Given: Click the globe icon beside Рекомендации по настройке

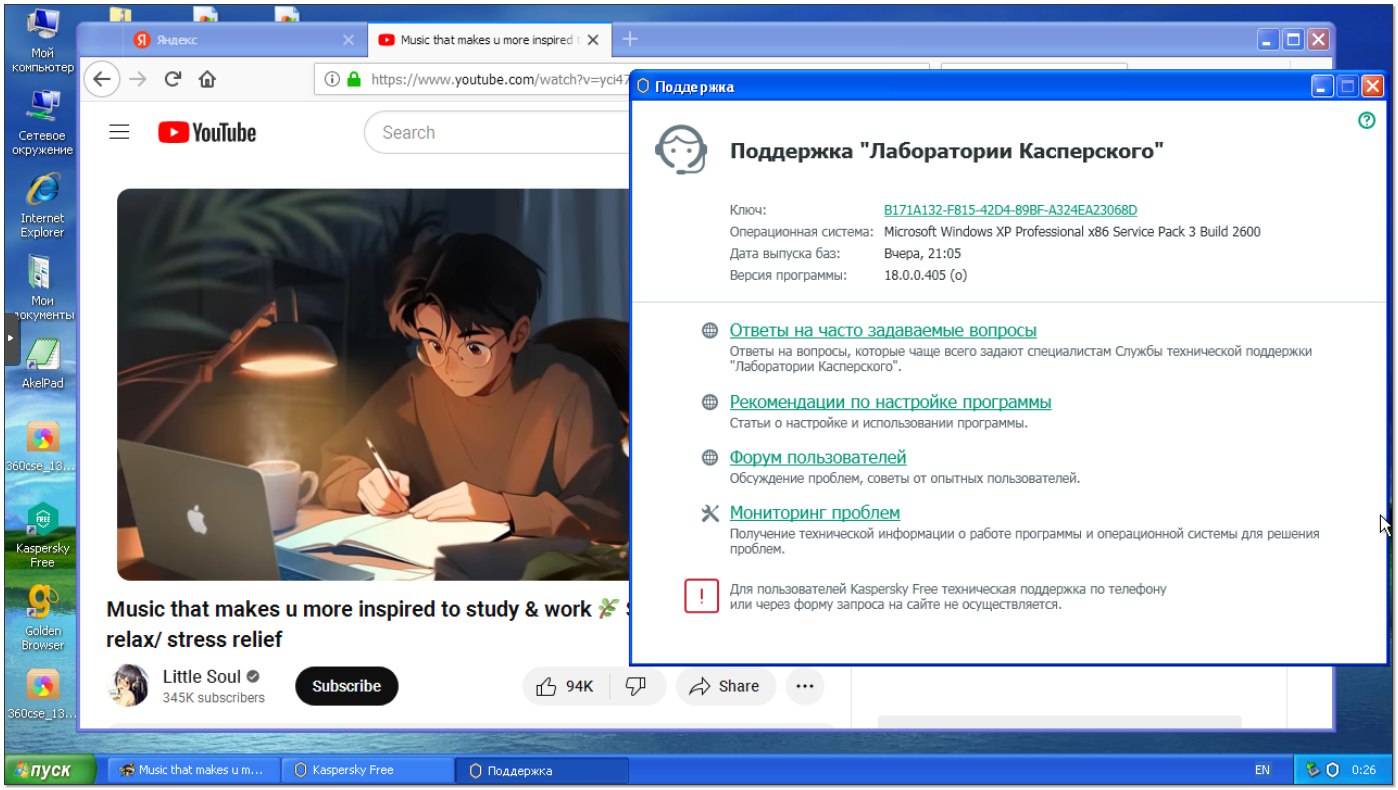Looking at the screenshot, I should click(x=710, y=403).
